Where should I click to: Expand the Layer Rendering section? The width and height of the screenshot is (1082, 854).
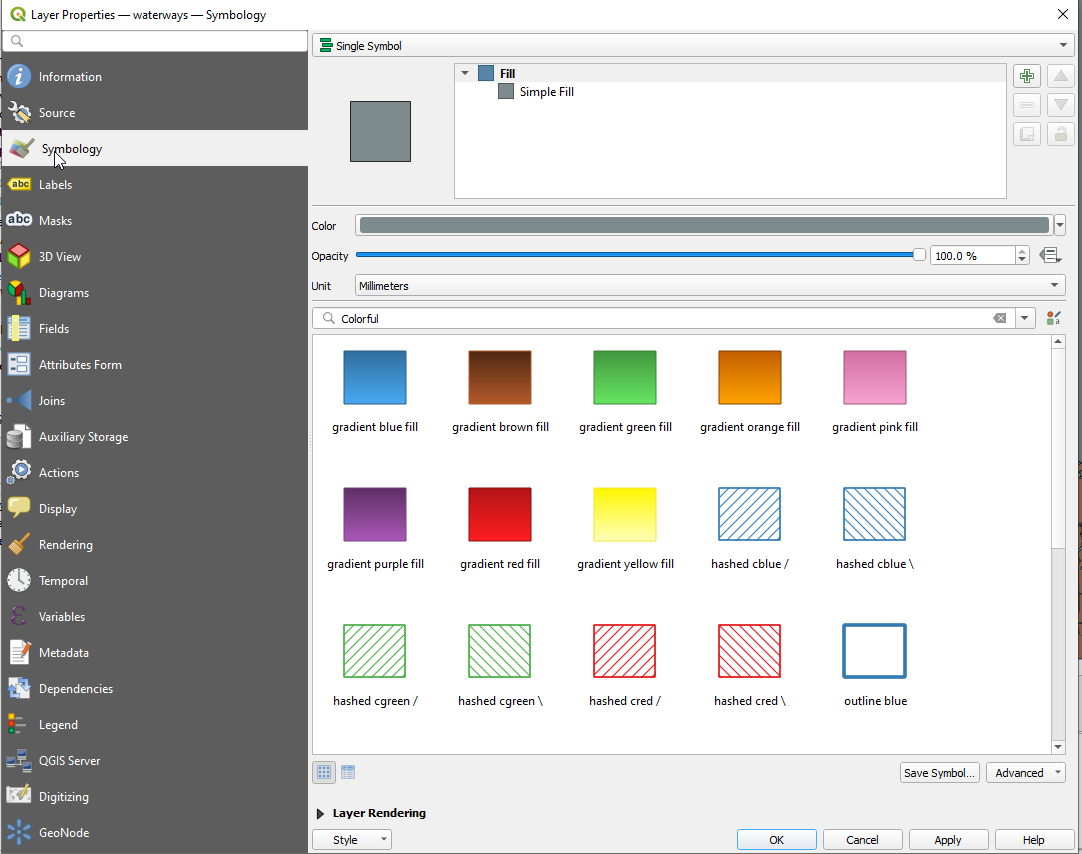click(x=320, y=813)
